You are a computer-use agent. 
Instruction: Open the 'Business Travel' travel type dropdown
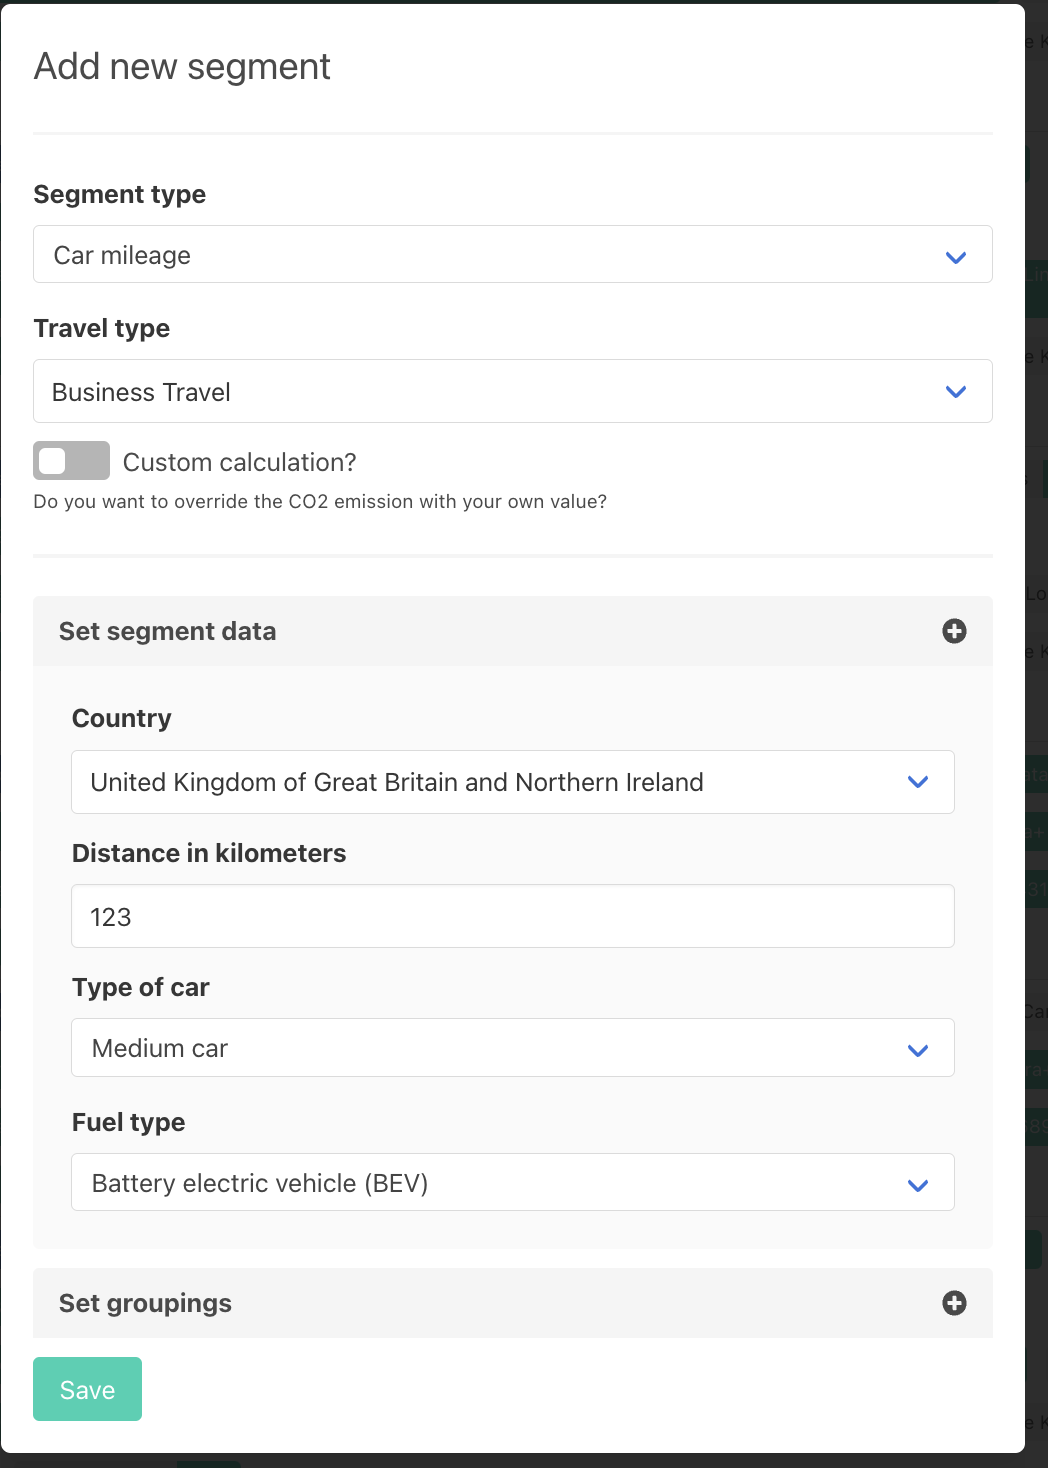point(480,392)
